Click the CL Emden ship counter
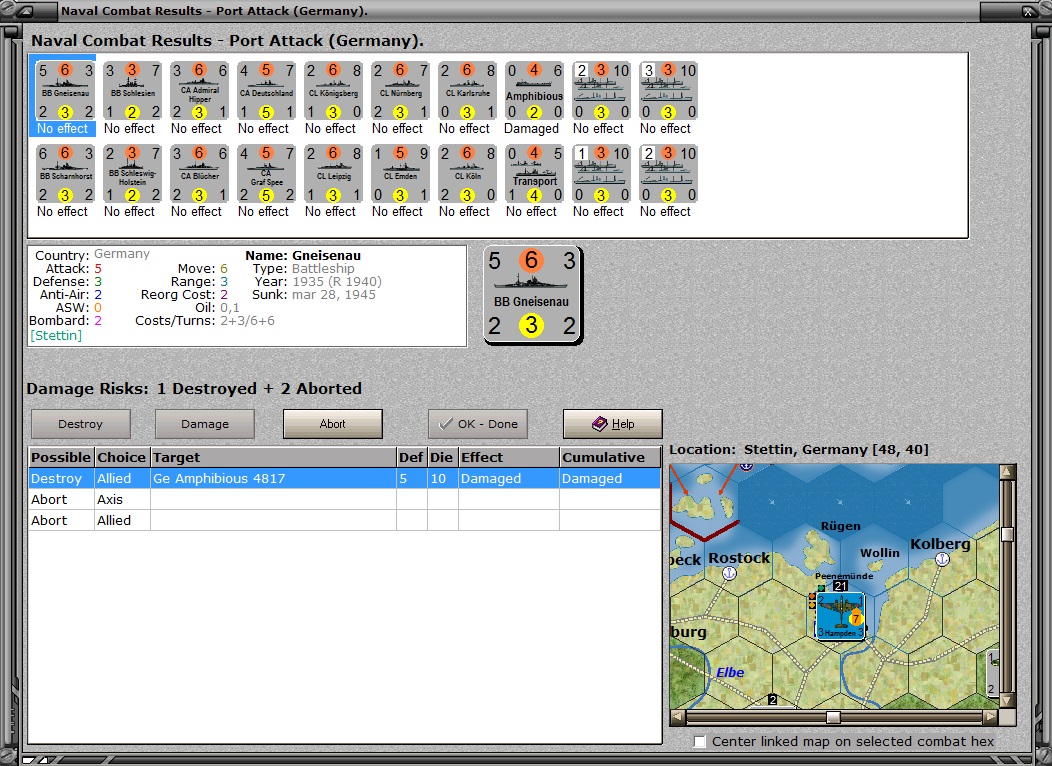The image size is (1052, 766). point(401,174)
